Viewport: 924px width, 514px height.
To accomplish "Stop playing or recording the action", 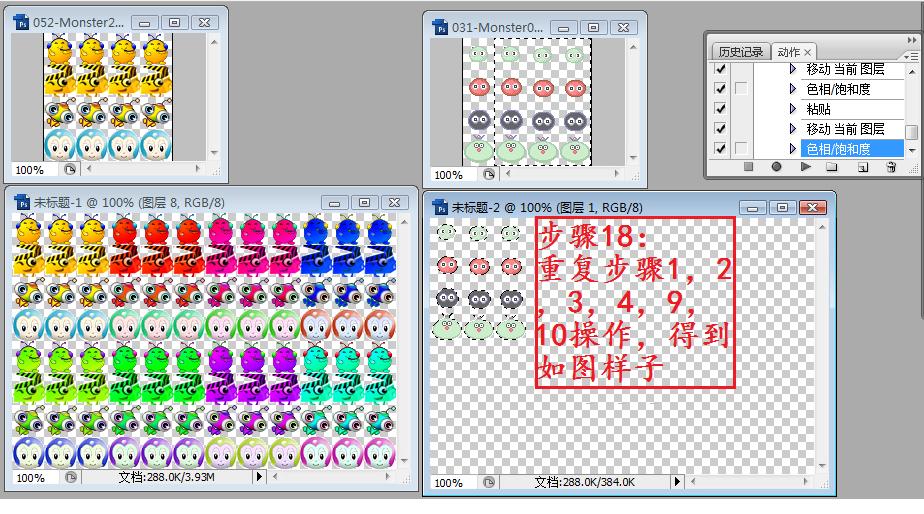I will [748, 167].
